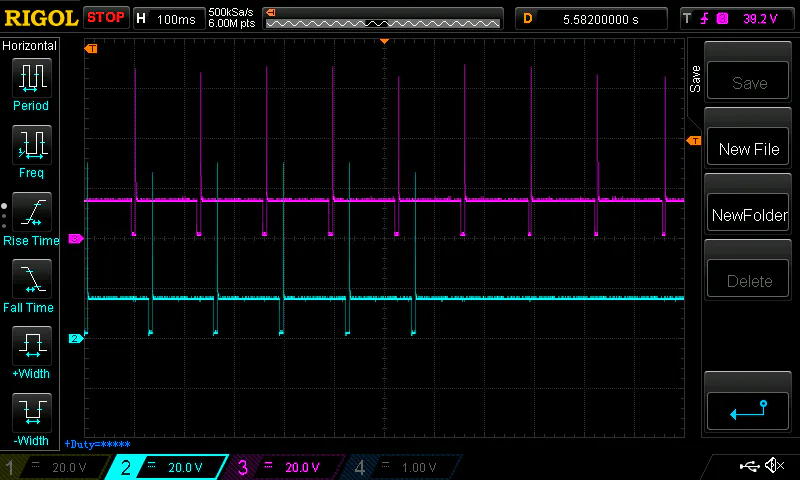Toggle the muted speaker sound icon
Image resolution: width=800 pixels, height=480 pixels.
coord(774,466)
